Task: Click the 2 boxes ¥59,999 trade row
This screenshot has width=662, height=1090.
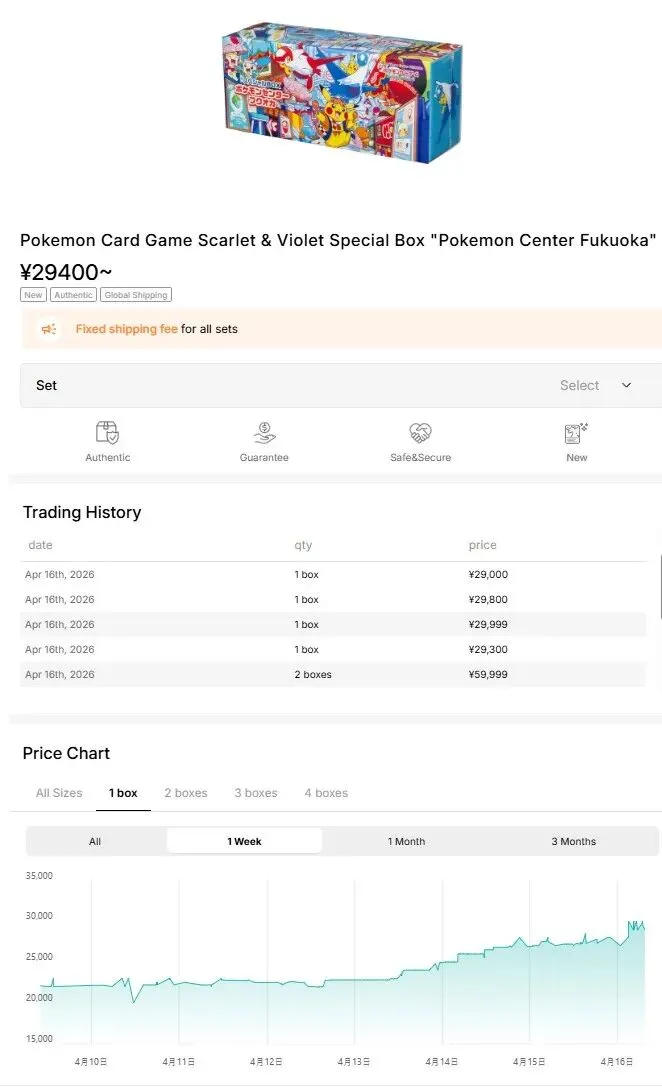Action: 334,674
